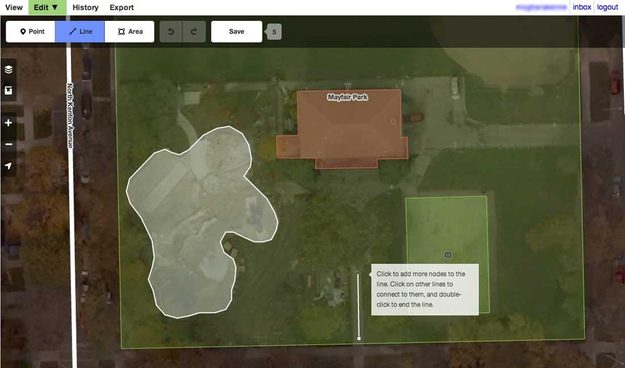
Task: Open the Export tab
Action: [x=122, y=7]
